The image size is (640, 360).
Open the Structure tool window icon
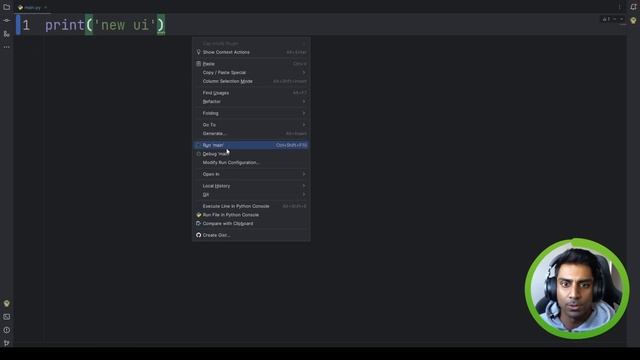tap(7, 34)
